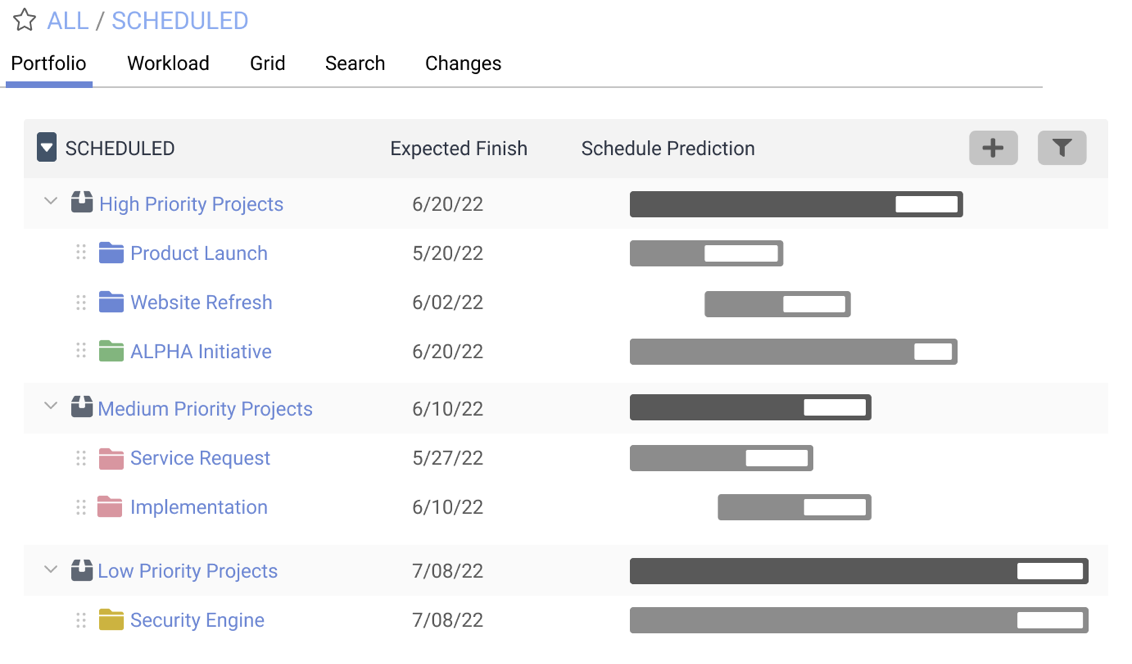This screenshot has width=1132, height=664.
Task: Click the green folder icon for ALPHA Initiative
Action: pos(111,351)
